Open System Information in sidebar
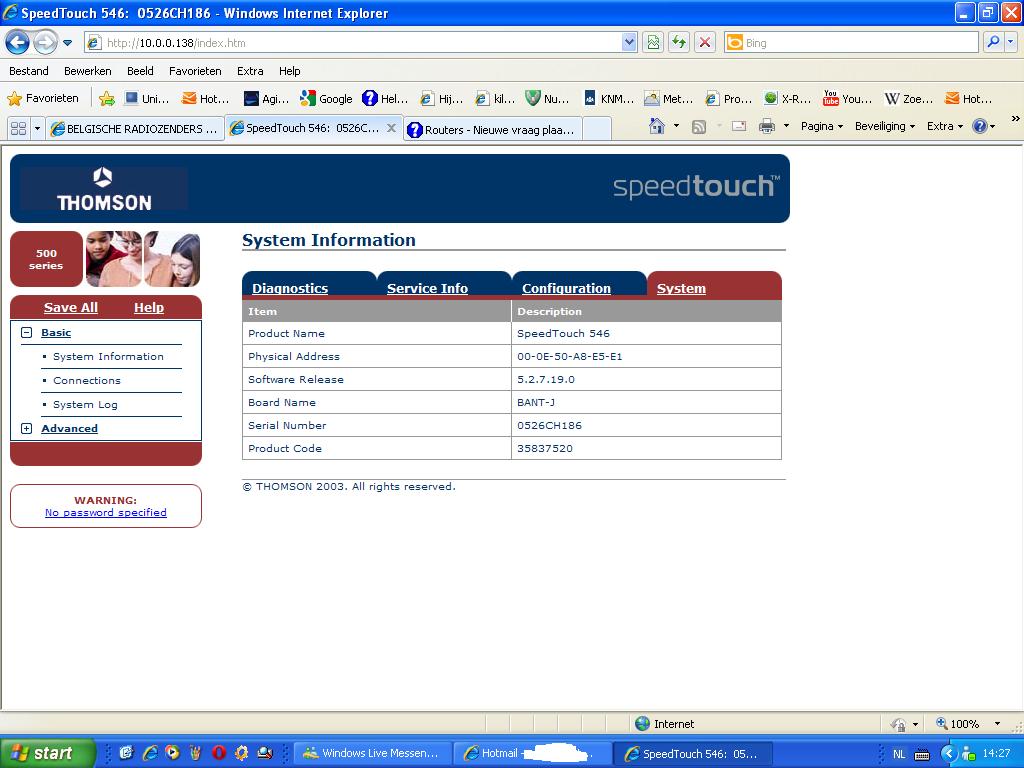 coord(108,357)
